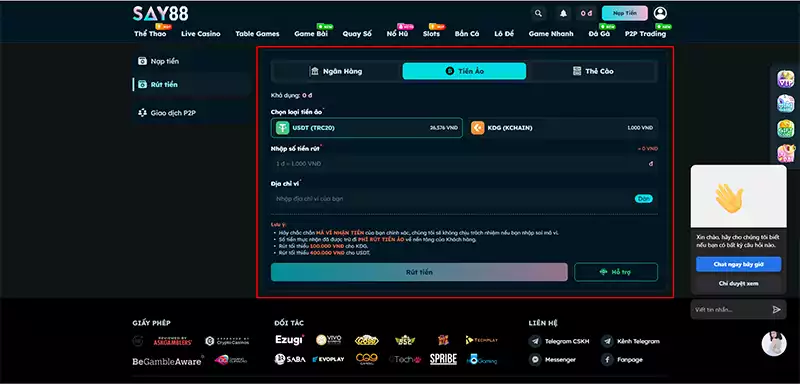Open the Telegram CSKH contact icon

535,341
